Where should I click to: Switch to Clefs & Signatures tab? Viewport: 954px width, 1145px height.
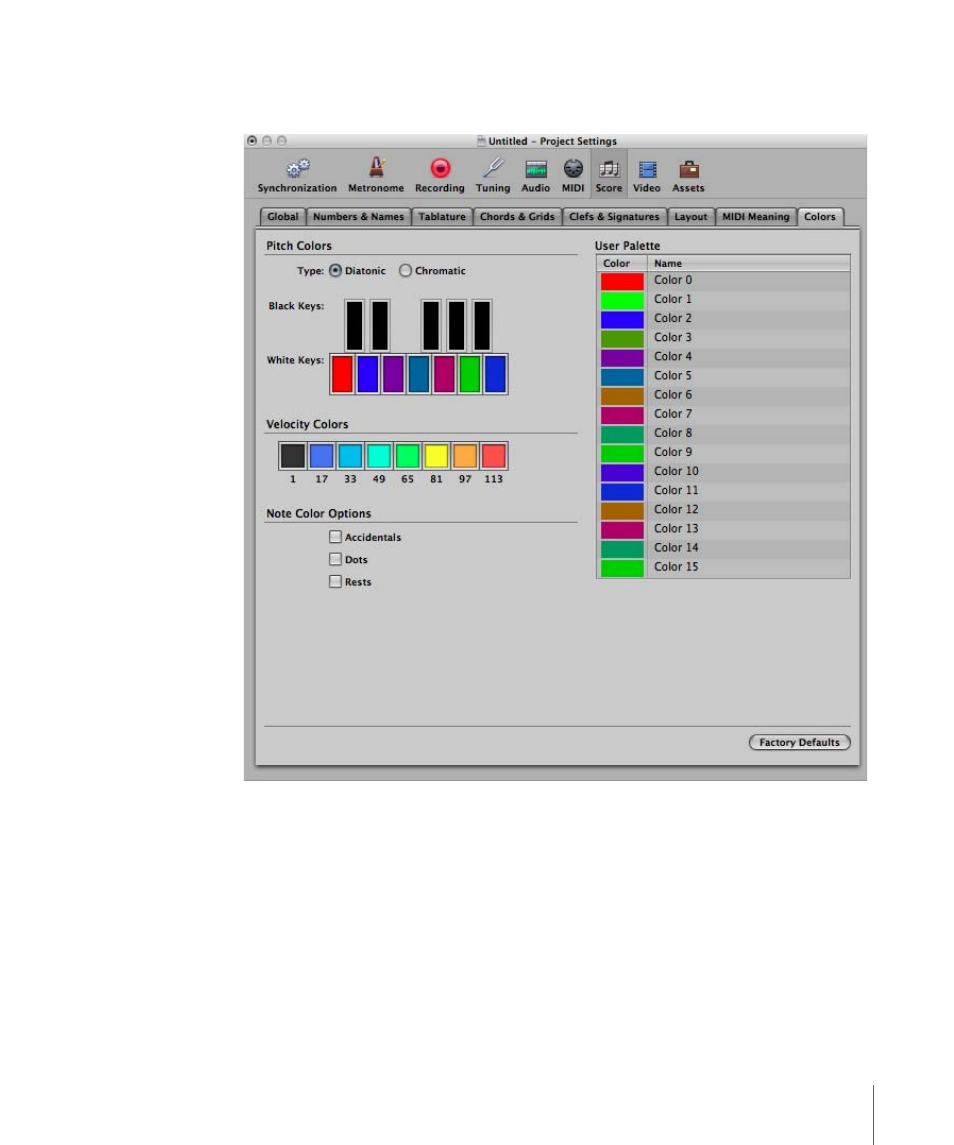(x=614, y=217)
